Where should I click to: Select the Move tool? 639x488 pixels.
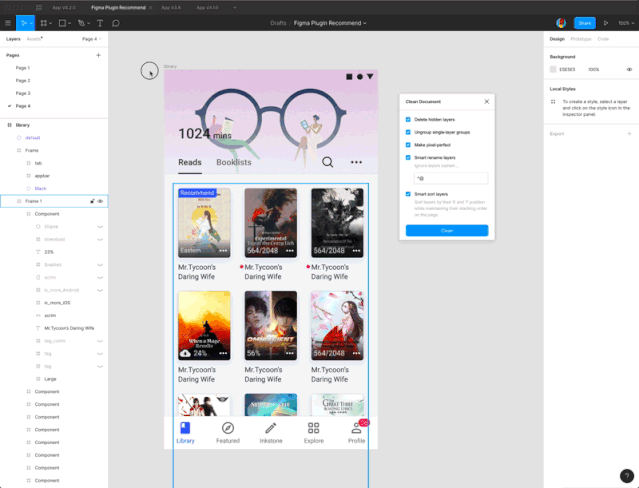click(x=23, y=23)
